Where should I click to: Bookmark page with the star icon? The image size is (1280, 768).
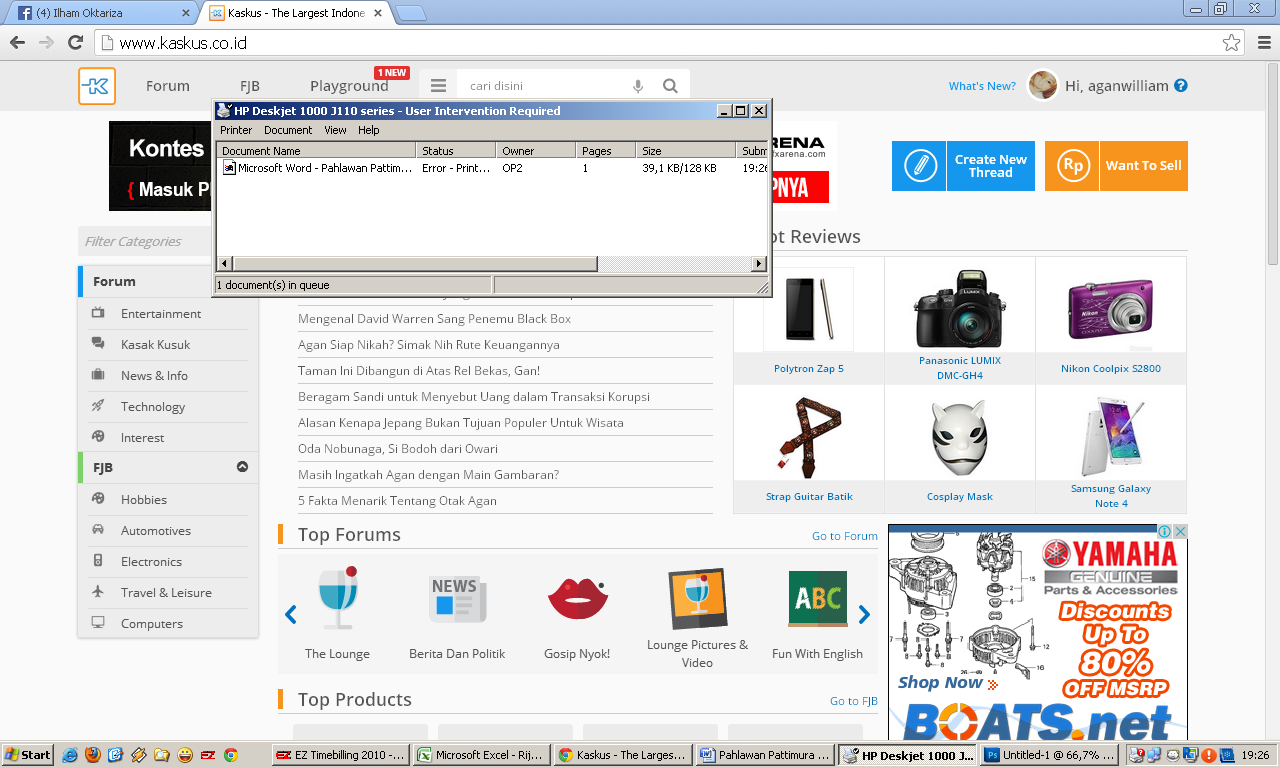pyautogui.click(x=1231, y=43)
